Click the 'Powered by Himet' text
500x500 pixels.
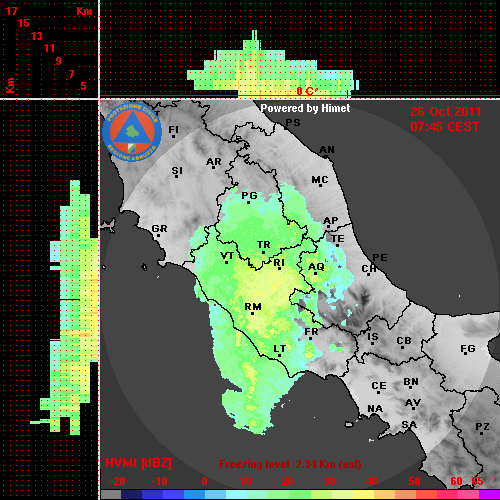[x=305, y=108]
